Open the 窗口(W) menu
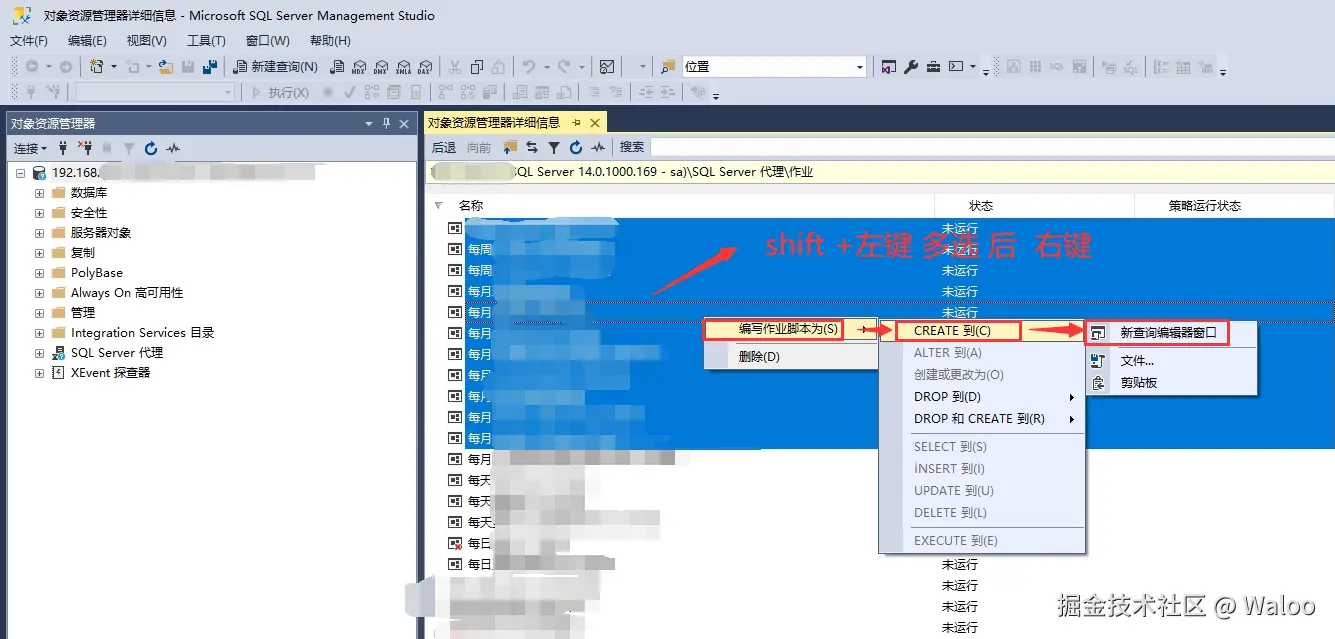The height and width of the screenshot is (639, 1335). 267,40
